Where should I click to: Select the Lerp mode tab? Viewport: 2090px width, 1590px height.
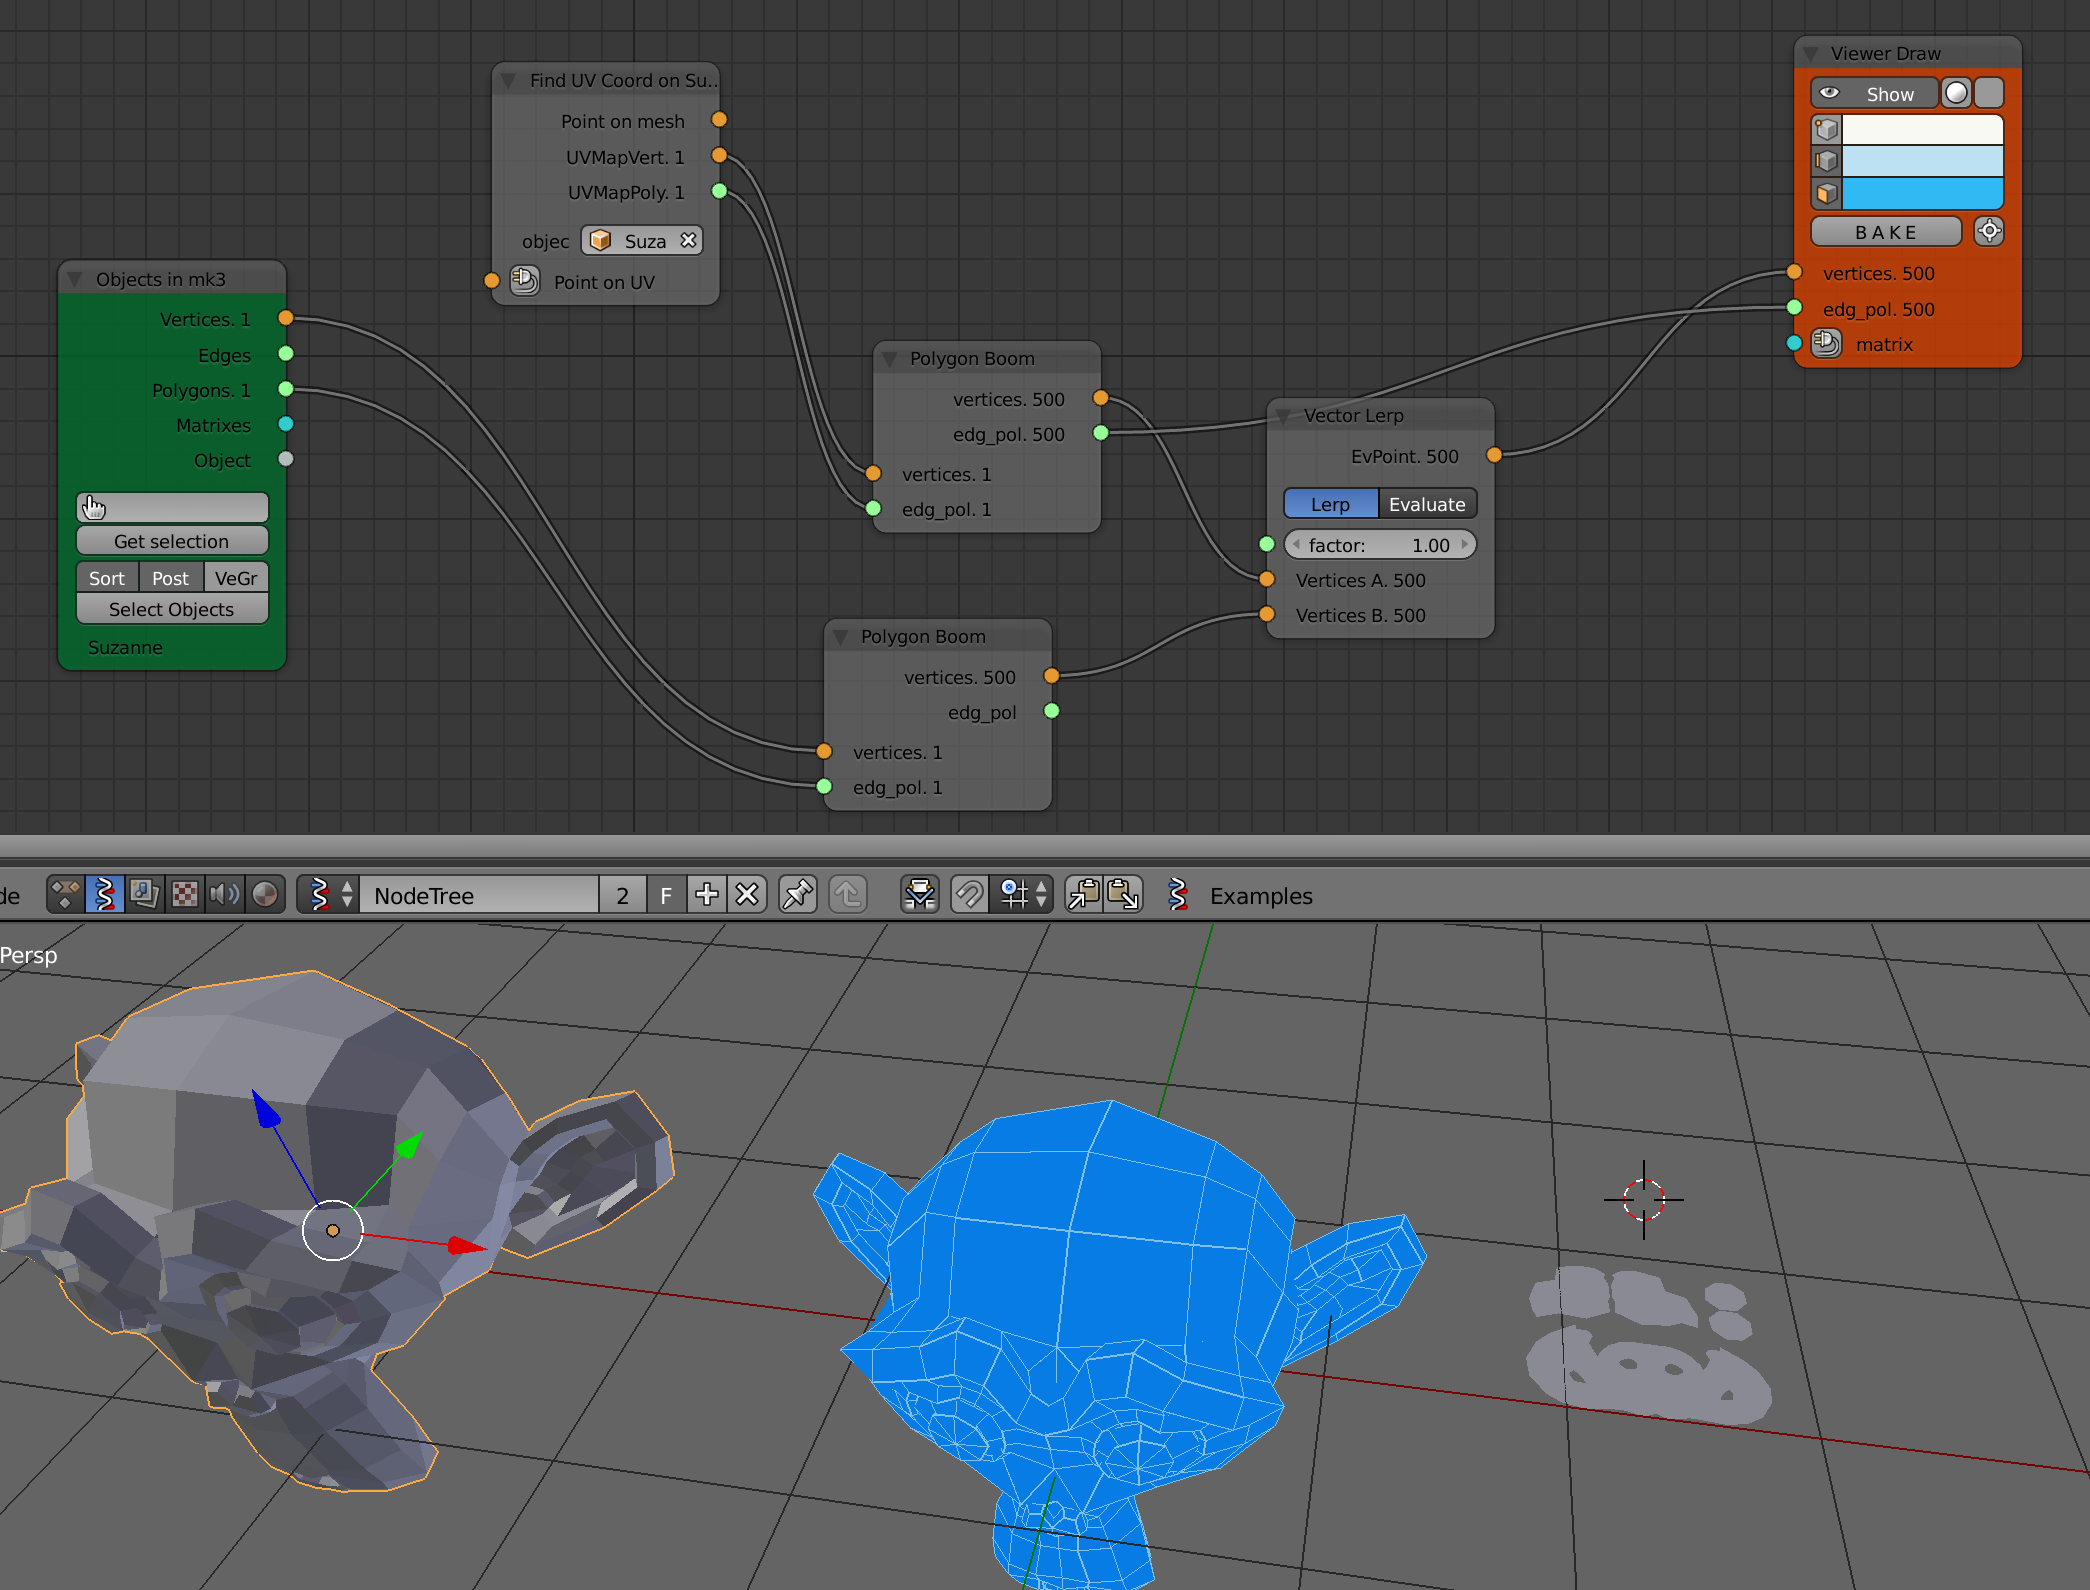[1331, 504]
